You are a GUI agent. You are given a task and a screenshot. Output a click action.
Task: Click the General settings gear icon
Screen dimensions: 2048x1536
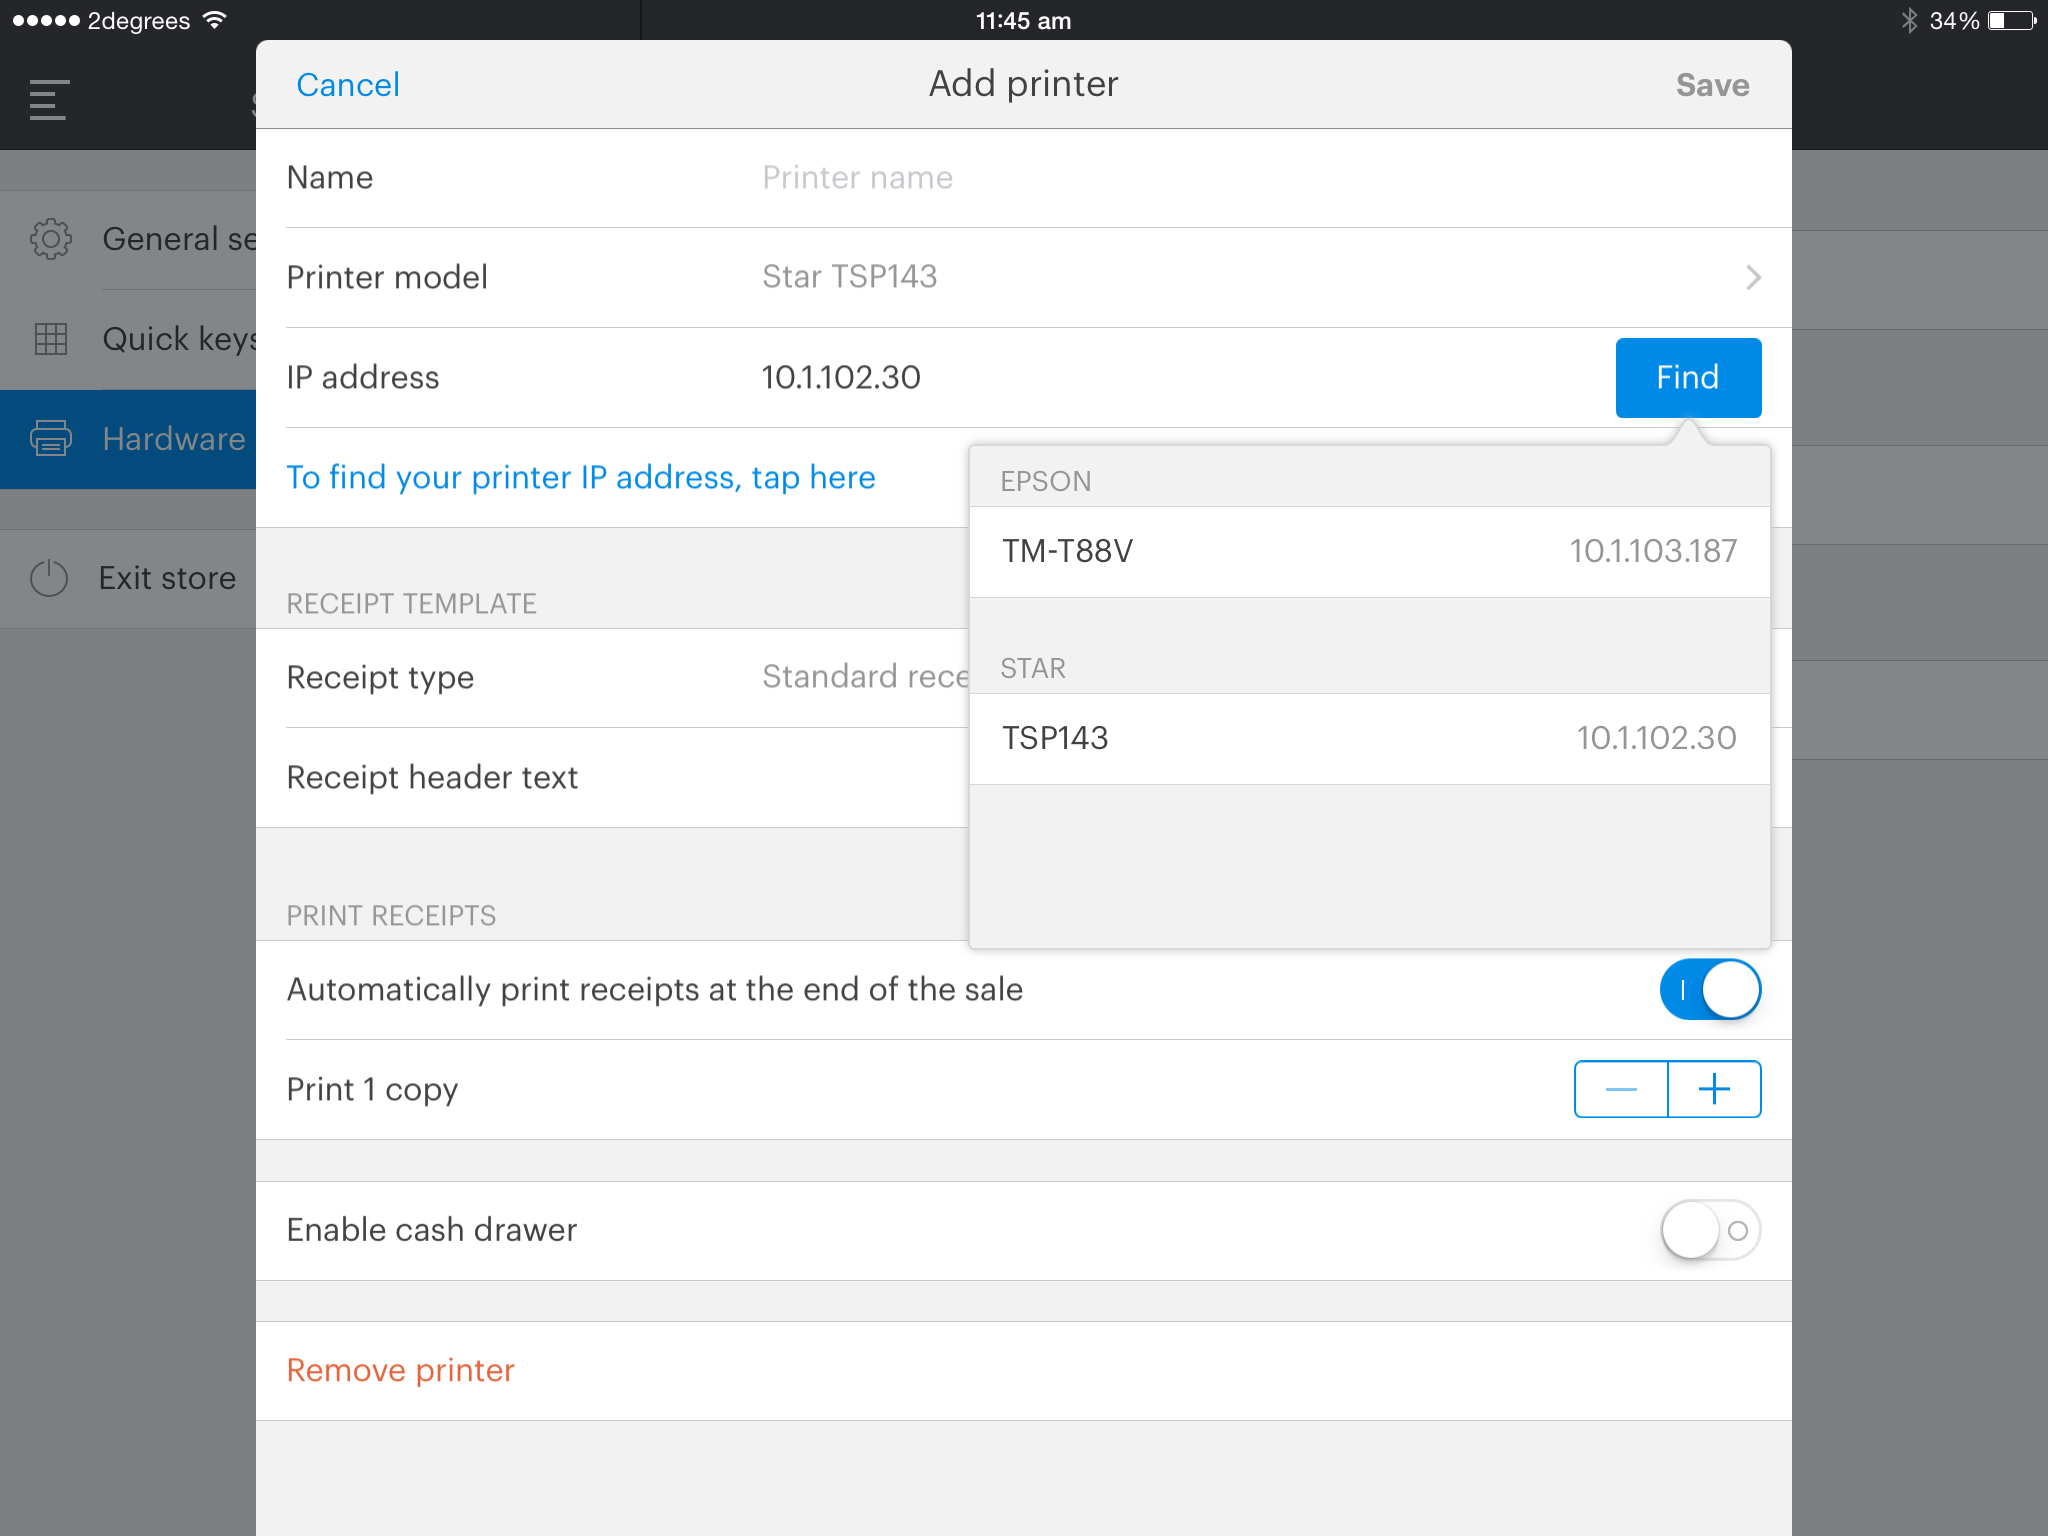(50, 239)
